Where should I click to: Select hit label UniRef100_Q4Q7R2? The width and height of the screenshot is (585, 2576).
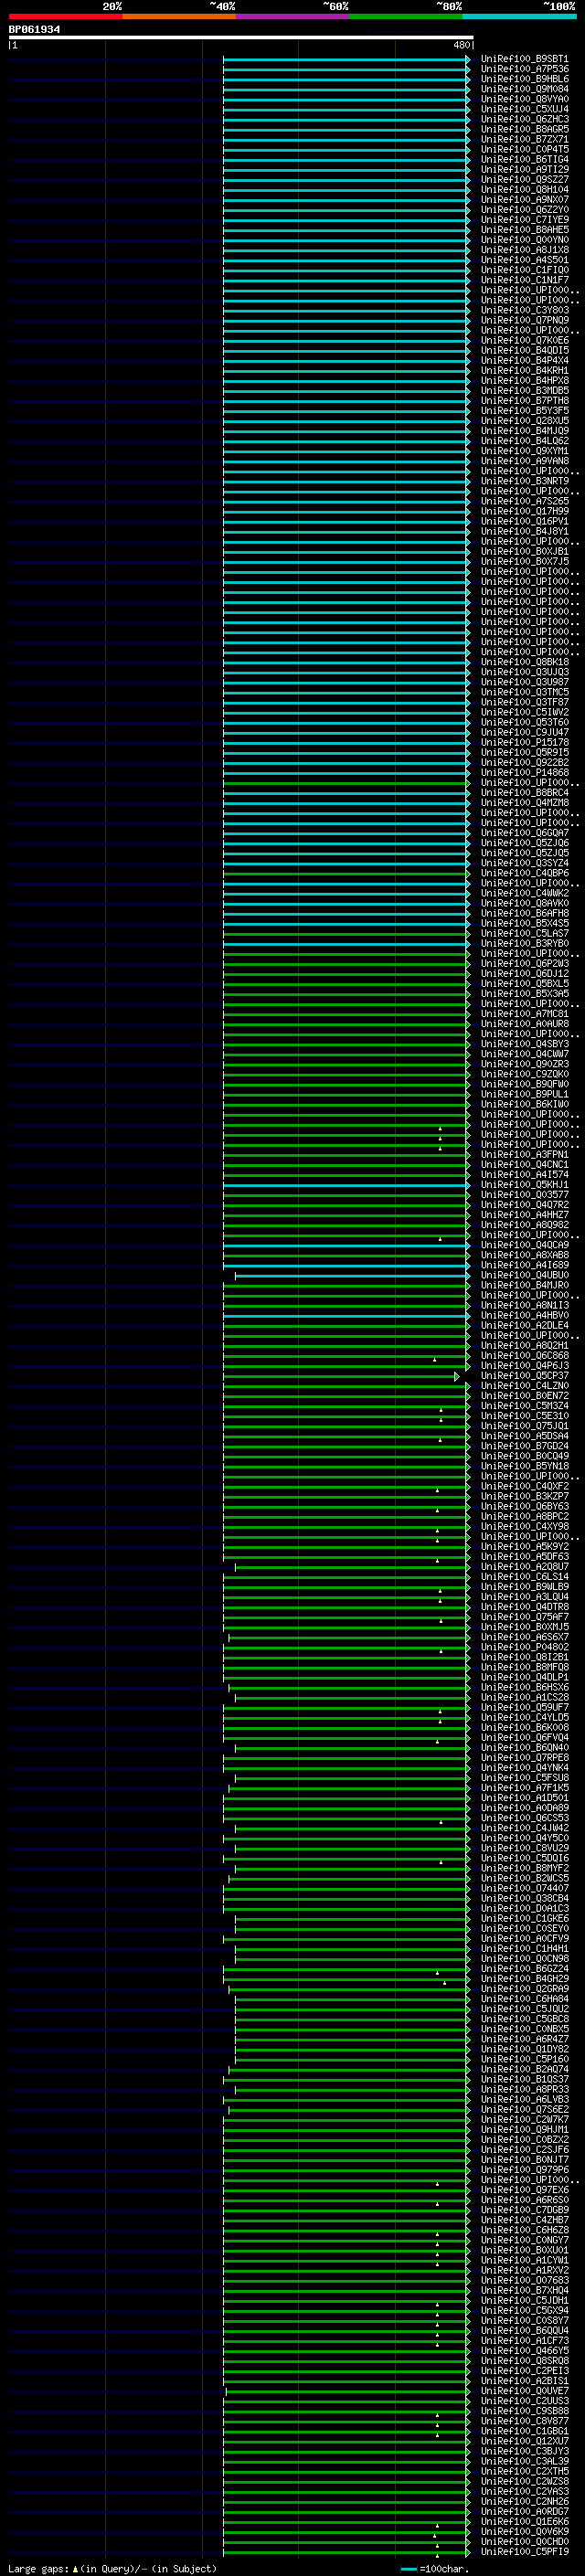524,1204
